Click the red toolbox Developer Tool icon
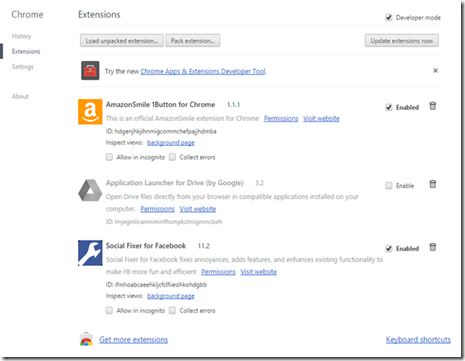The image size is (465, 361). pos(90,70)
